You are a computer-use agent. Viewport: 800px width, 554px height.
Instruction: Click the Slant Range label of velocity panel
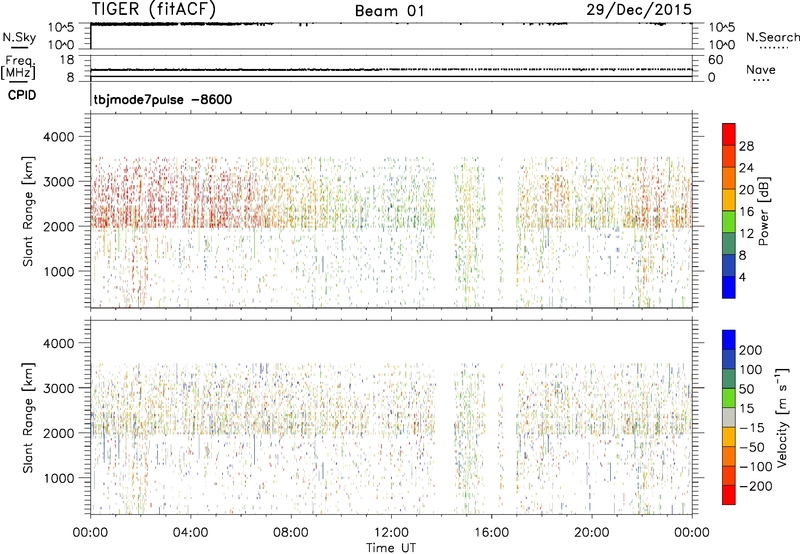tap(28, 417)
